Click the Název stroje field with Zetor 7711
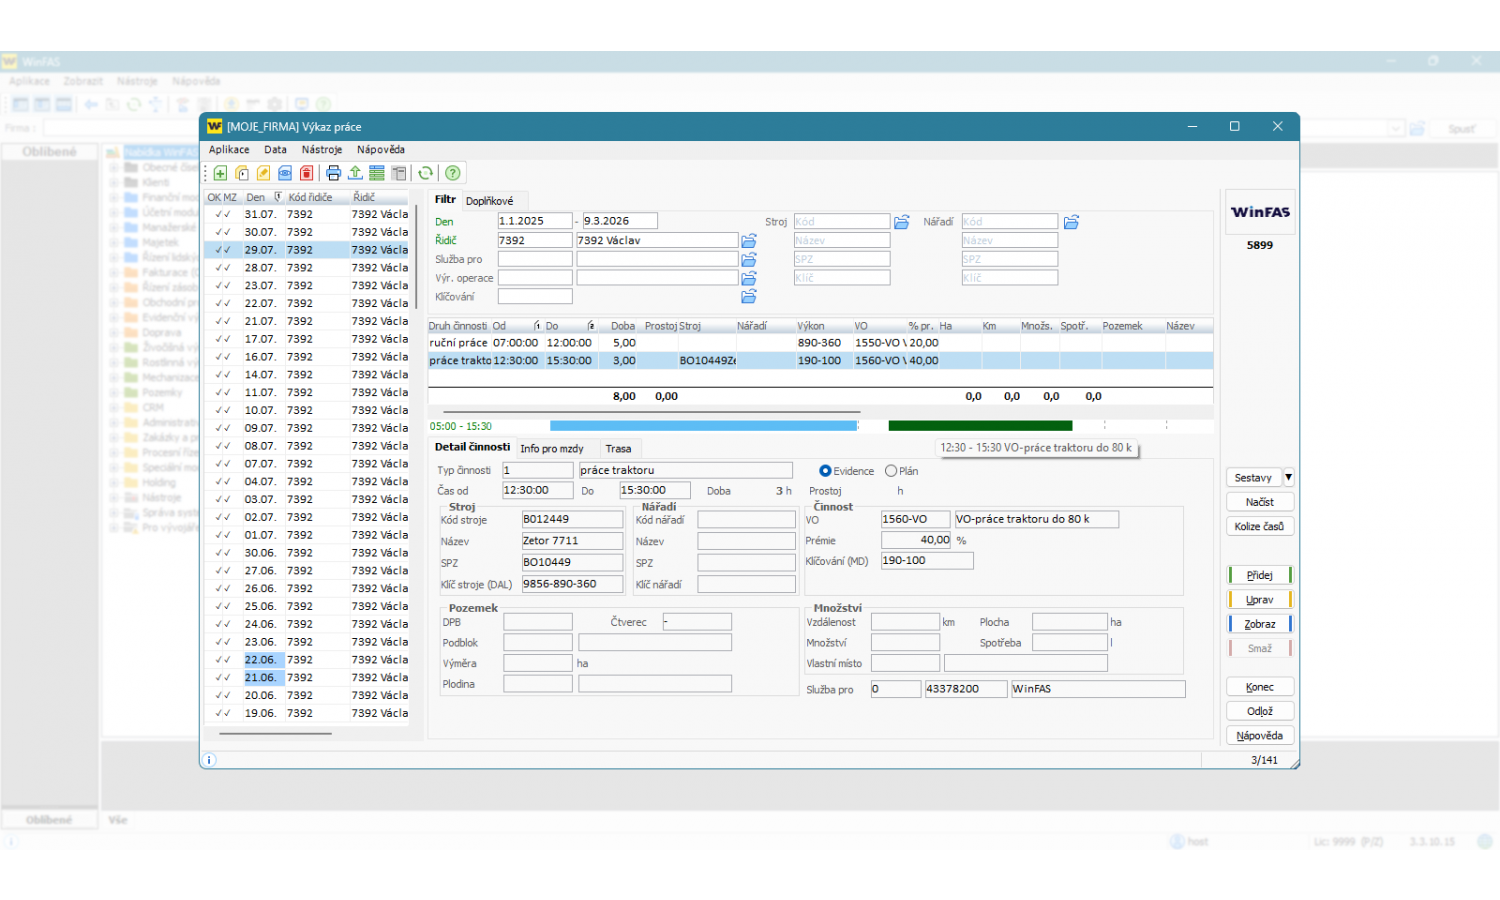The width and height of the screenshot is (1500, 900). 571,541
